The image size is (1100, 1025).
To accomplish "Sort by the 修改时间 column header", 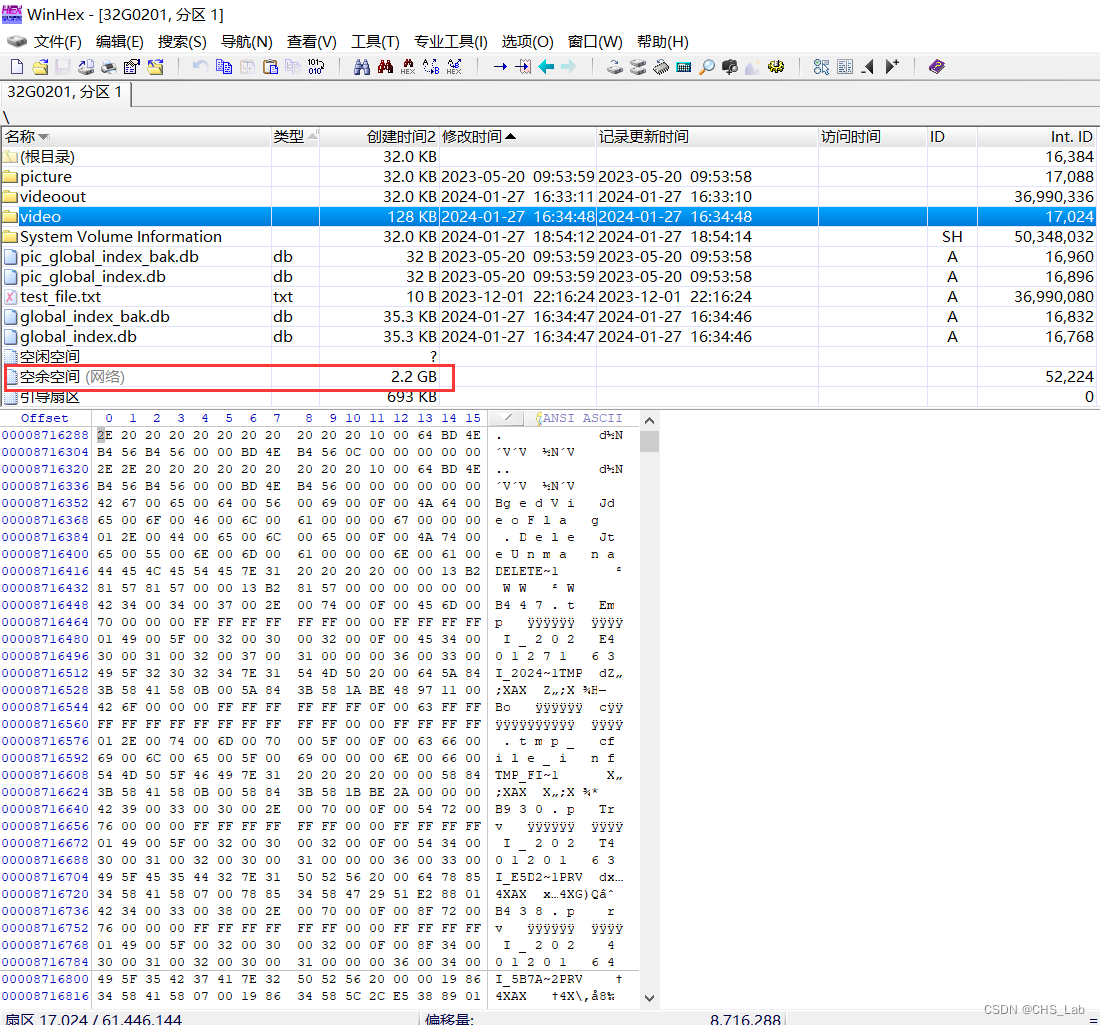I will point(517,137).
